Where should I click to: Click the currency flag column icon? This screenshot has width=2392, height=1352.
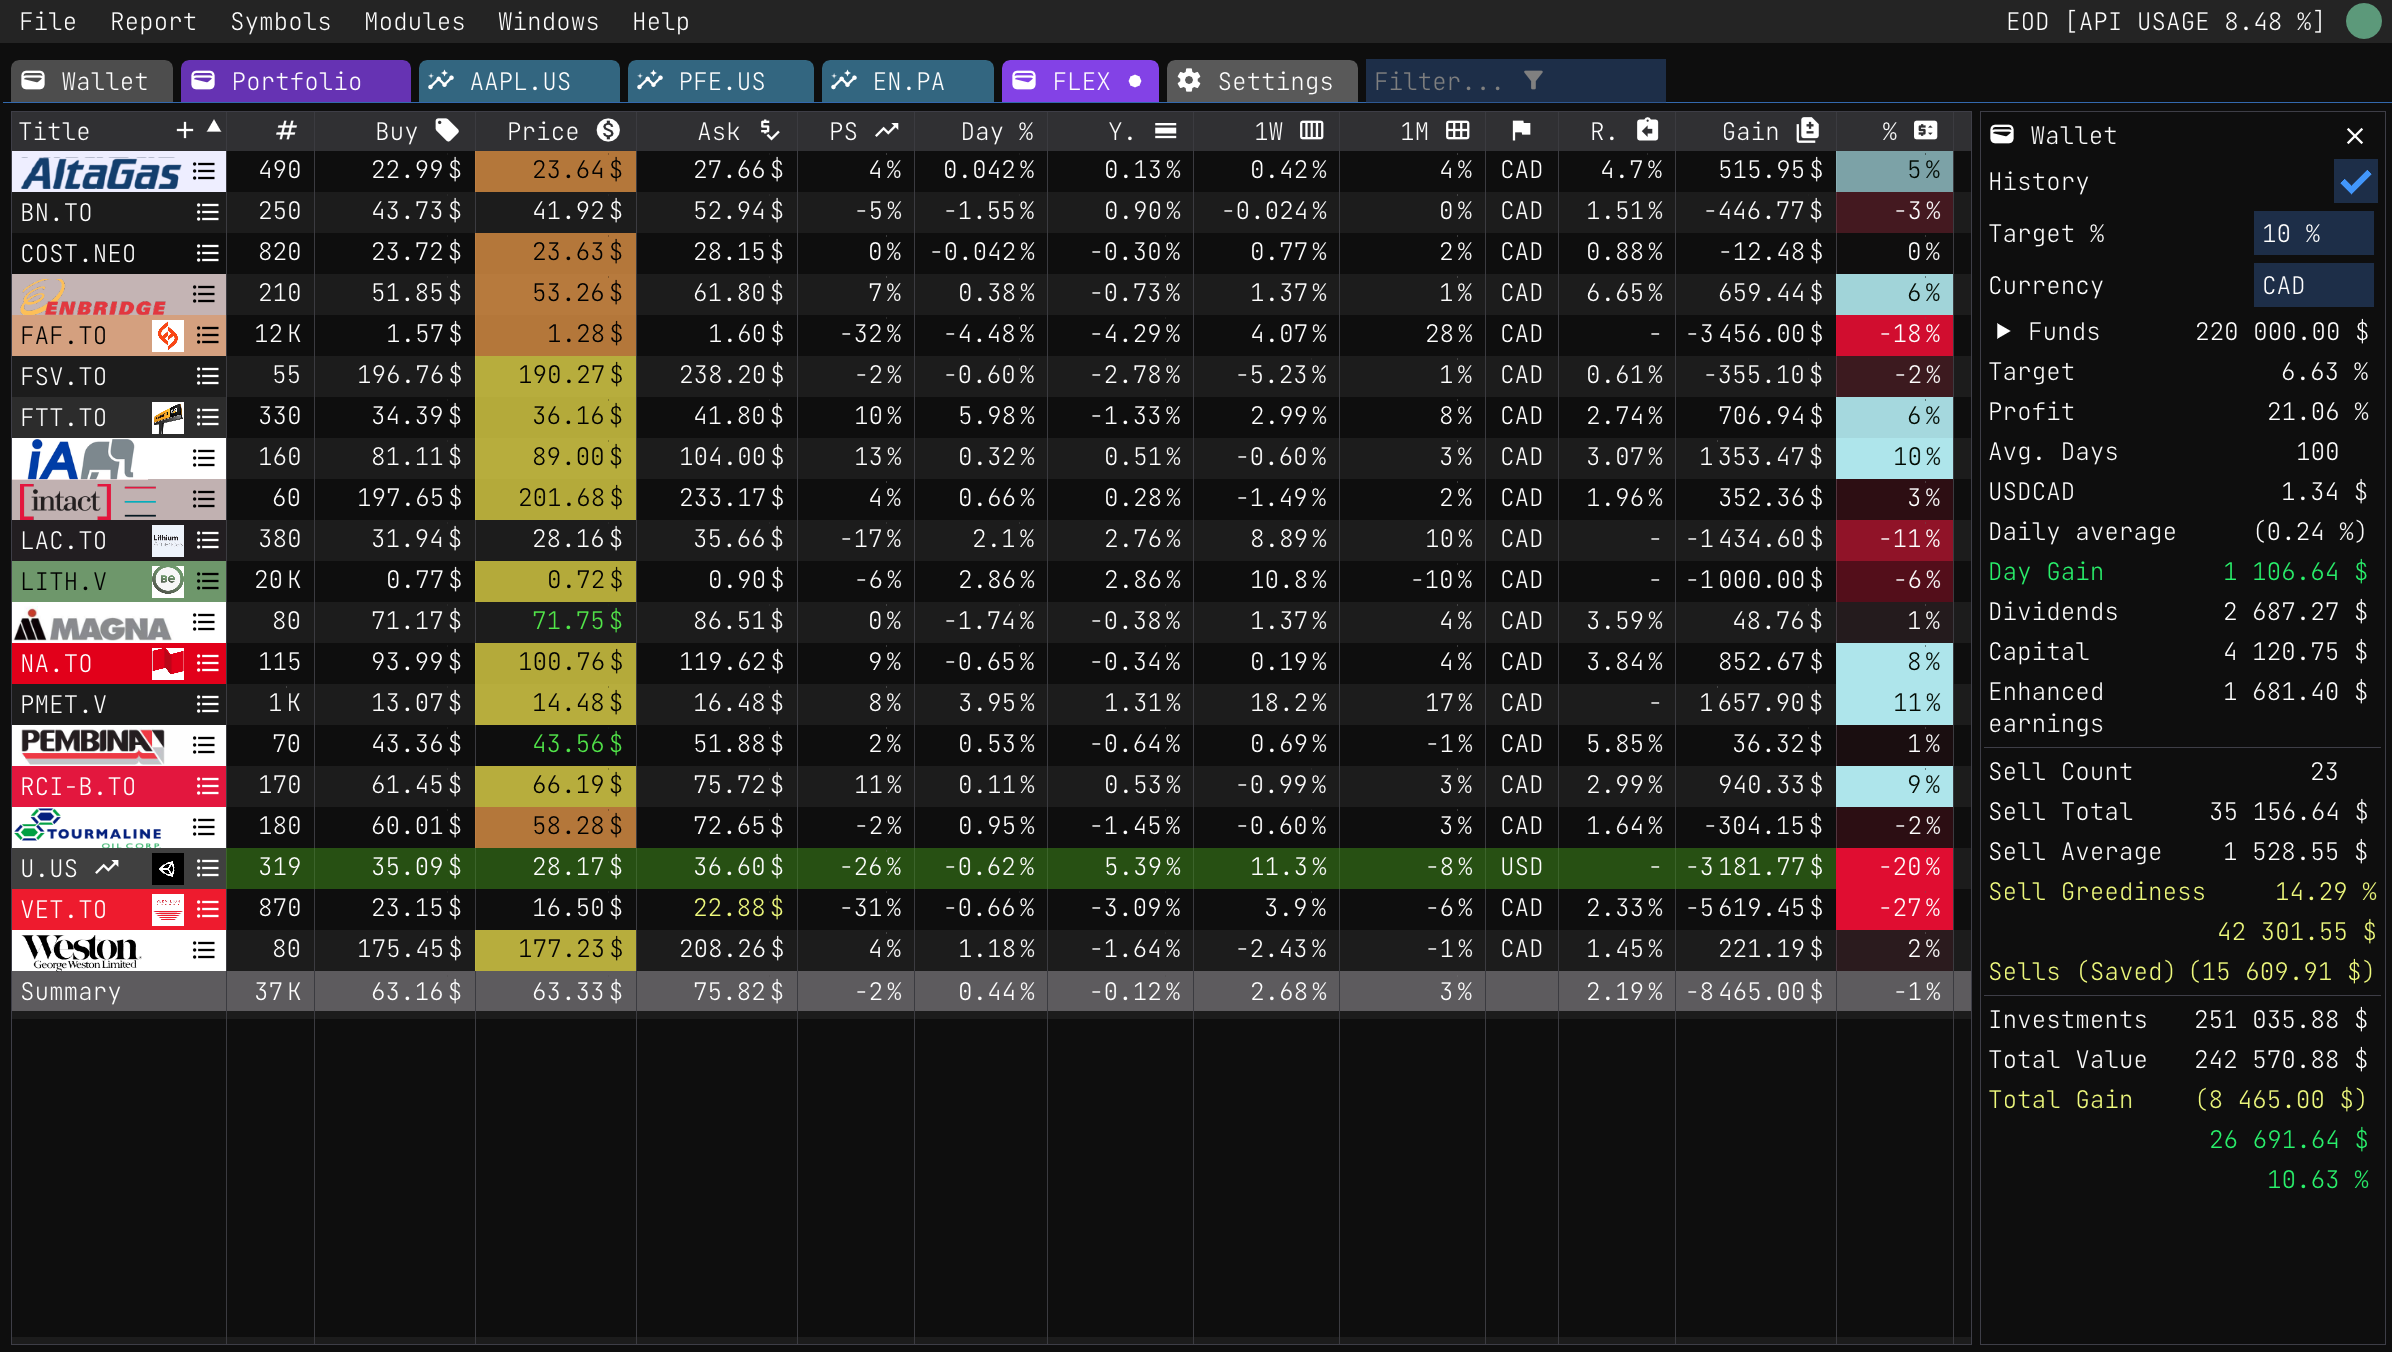(1521, 130)
